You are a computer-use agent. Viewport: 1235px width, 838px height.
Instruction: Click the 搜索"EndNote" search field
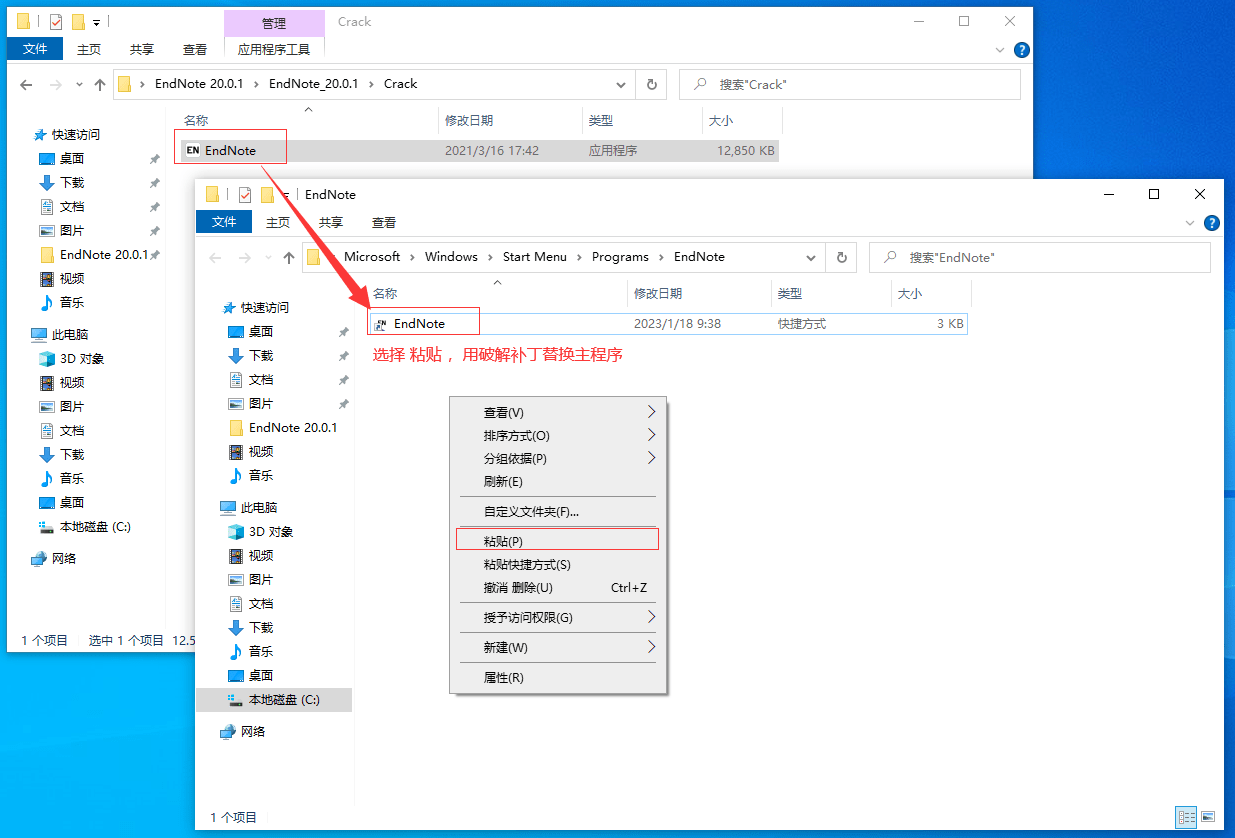(1040, 257)
